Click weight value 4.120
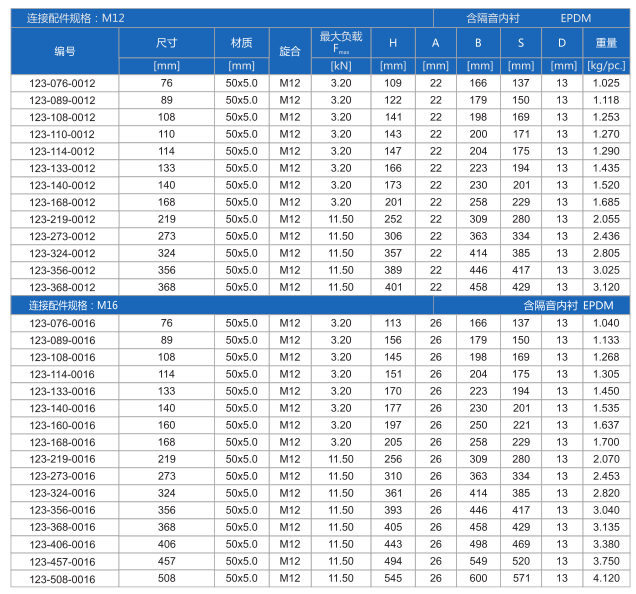636x594 pixels. (606, 578)
